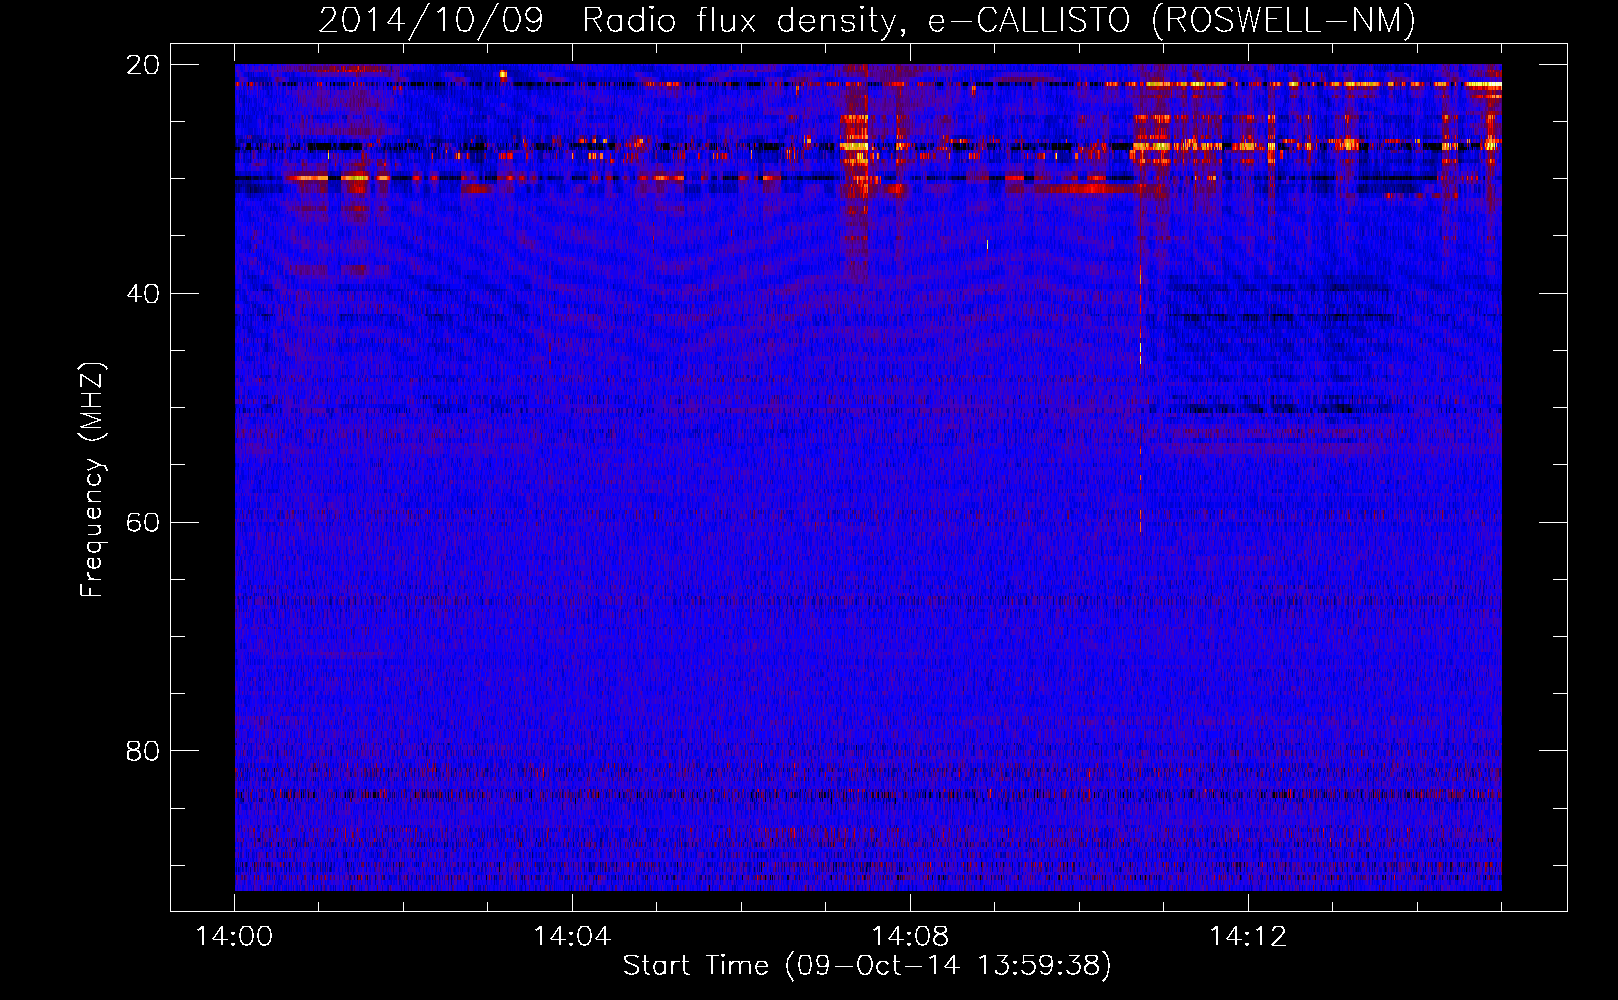1618x1000 pixels.
Task: Select the 40 frequency tick label
Action: [143, 294]
